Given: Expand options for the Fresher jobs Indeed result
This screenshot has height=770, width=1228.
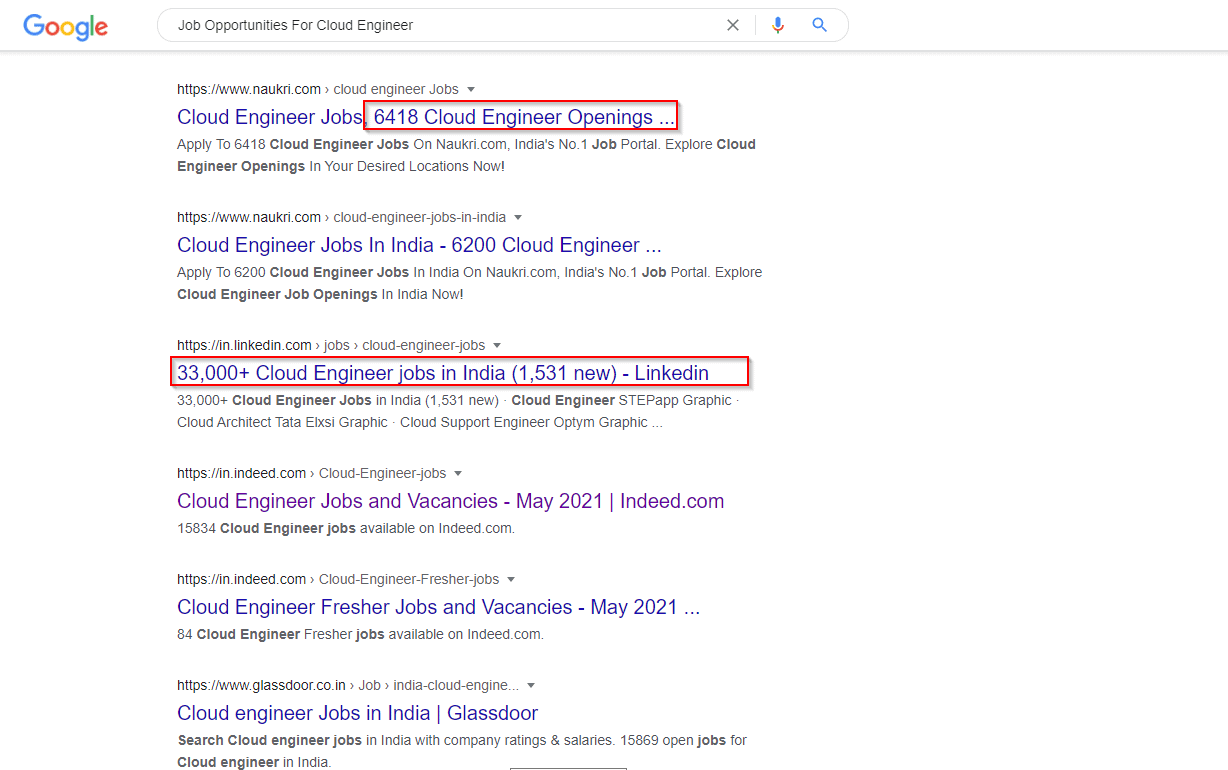Looking at the screenshot, I should [511, 579].
